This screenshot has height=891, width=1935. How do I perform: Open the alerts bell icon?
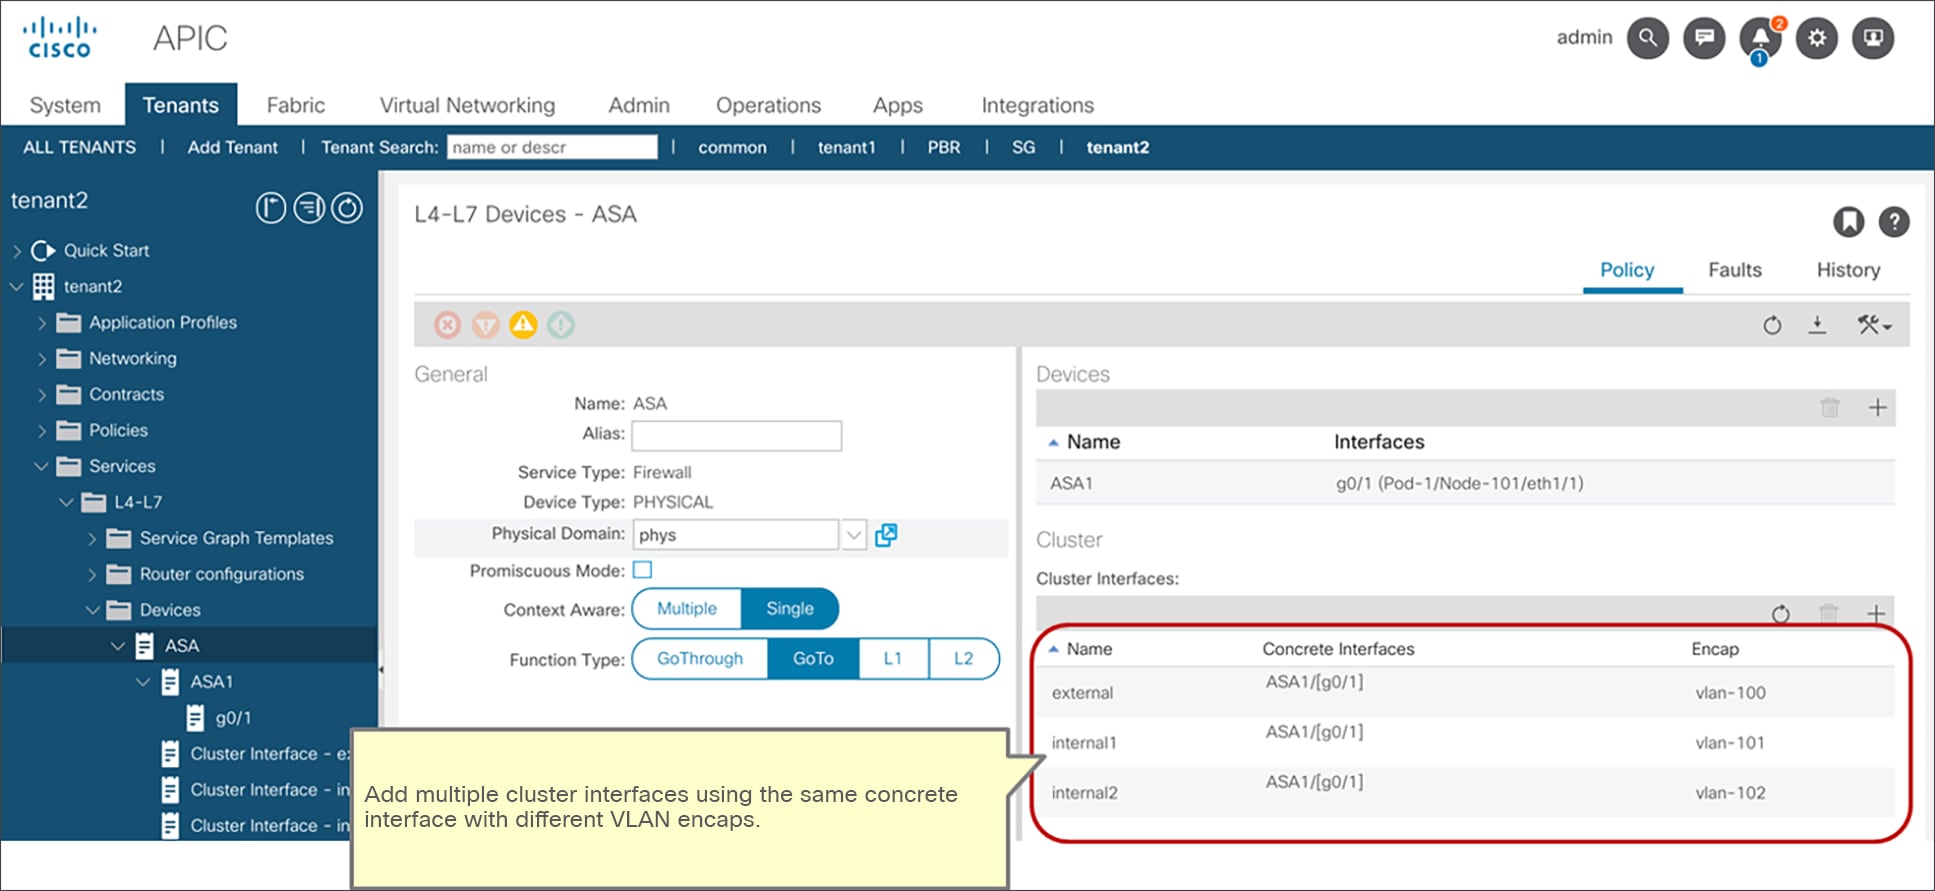point(1760,38)
